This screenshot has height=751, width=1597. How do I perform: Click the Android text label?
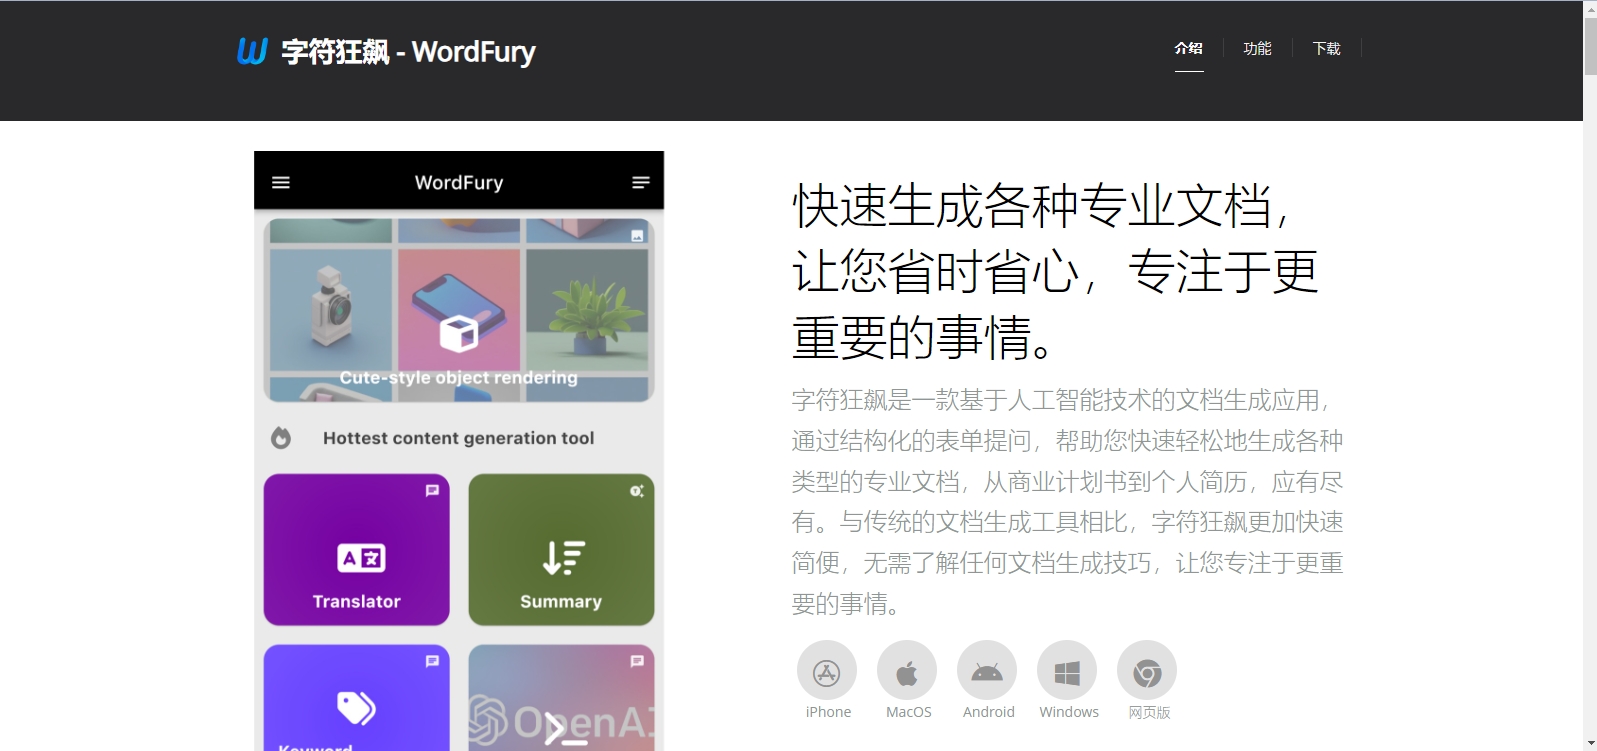988,712
